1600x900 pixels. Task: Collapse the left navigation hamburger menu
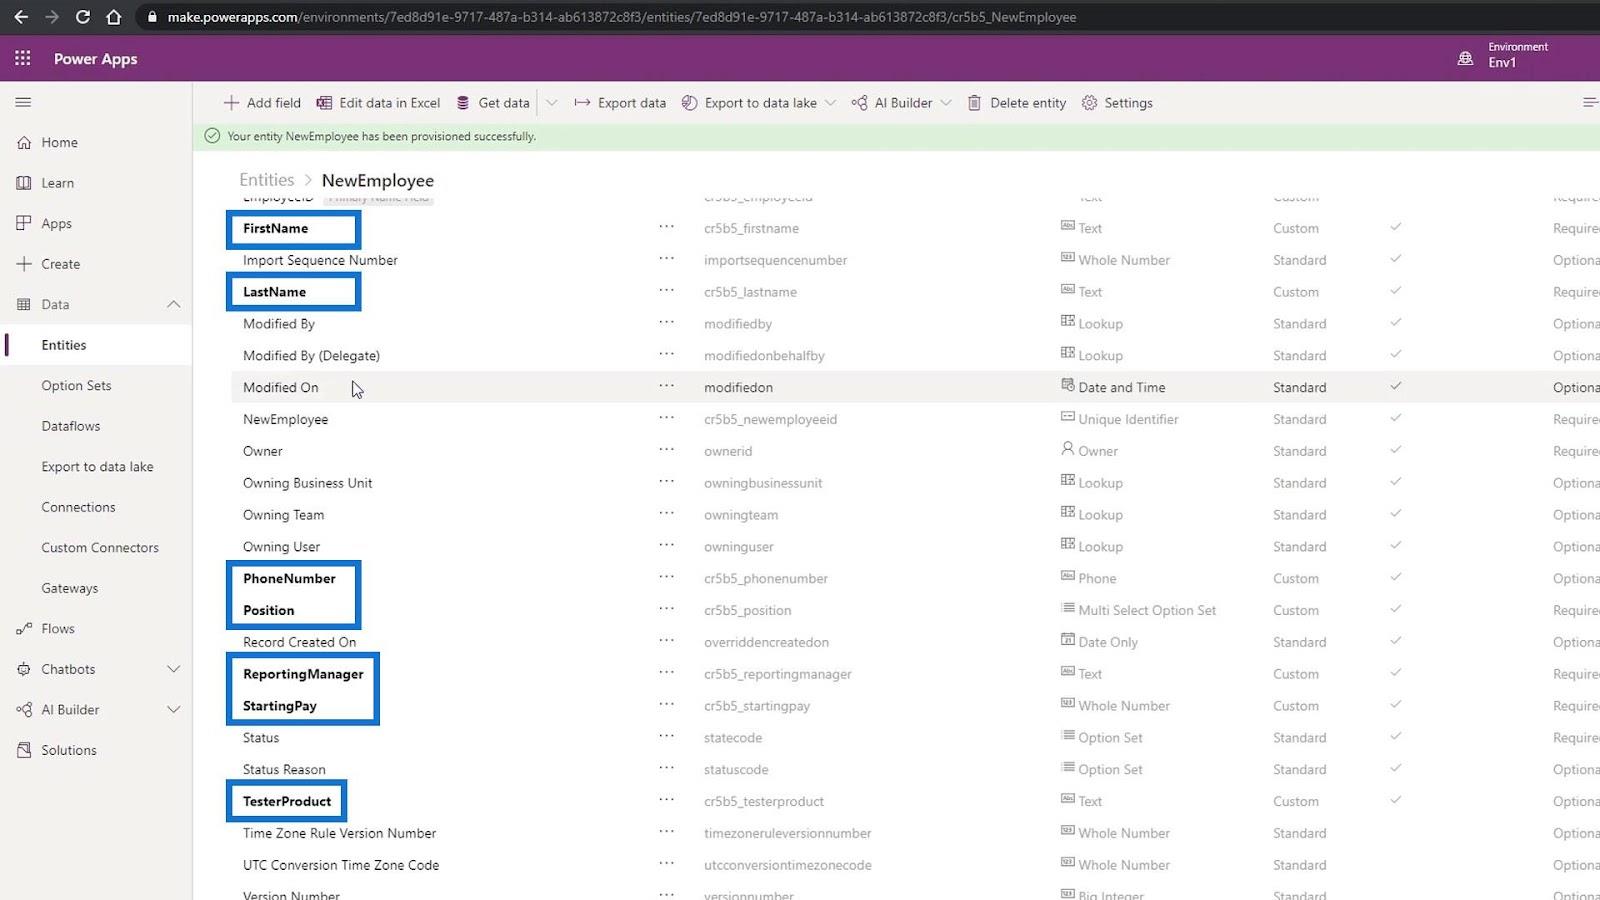(x=23, y=102)
